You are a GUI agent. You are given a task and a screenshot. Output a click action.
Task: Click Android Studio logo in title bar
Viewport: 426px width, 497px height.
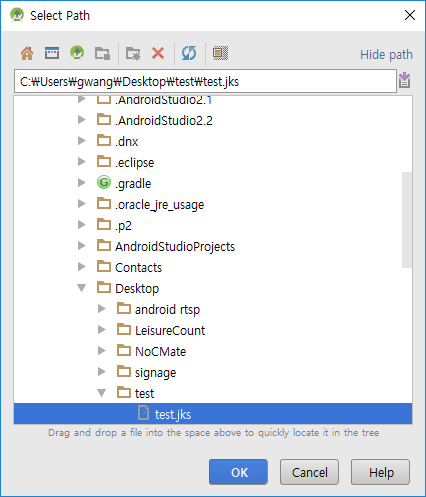[x=17, y=15]
